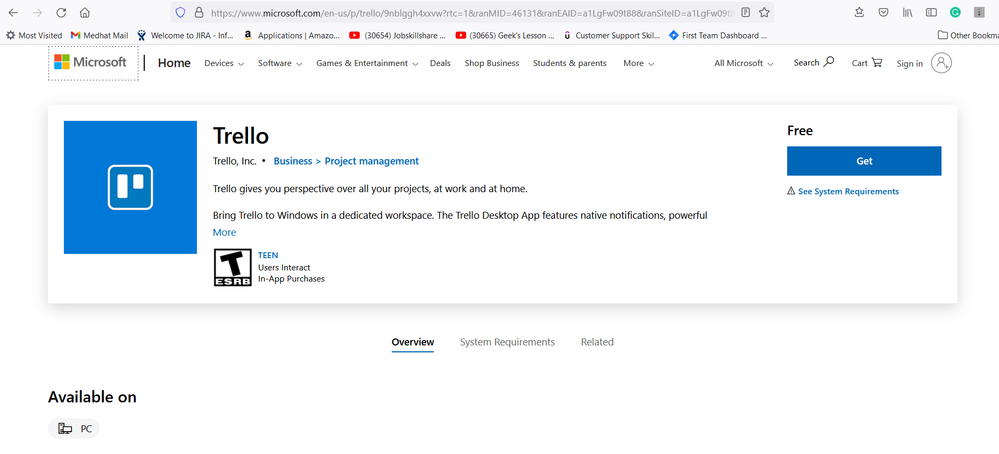This screenshot has width=999, height=454.
Task: Switch to the Related tab
Action: pos(597,342)
